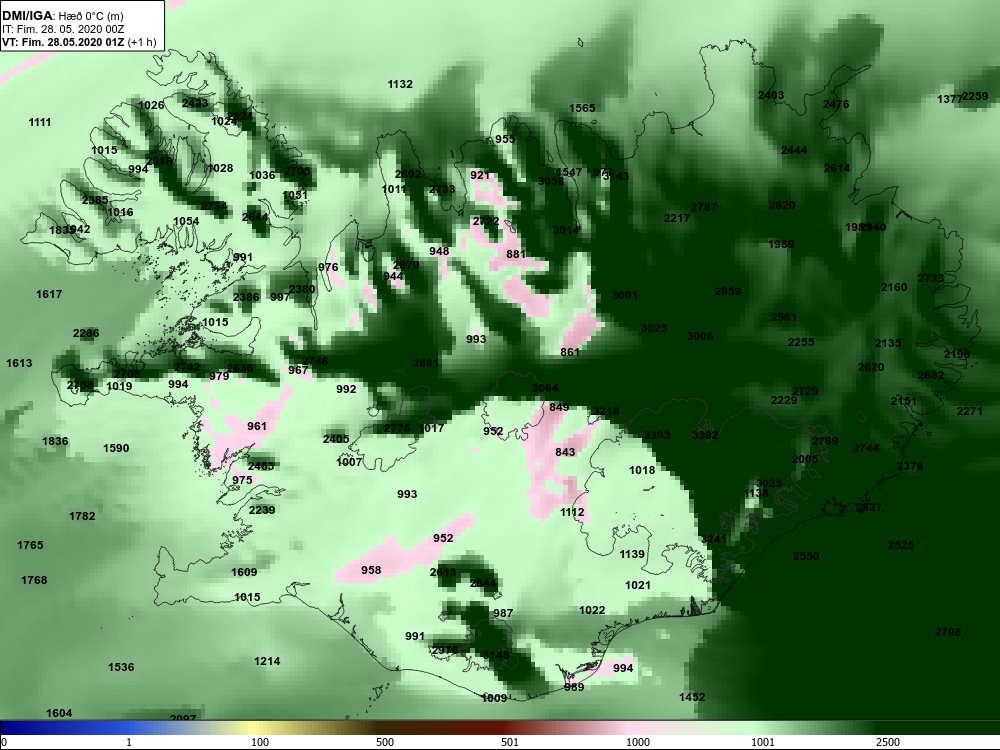Click the map value '1112'

(572, 513)
